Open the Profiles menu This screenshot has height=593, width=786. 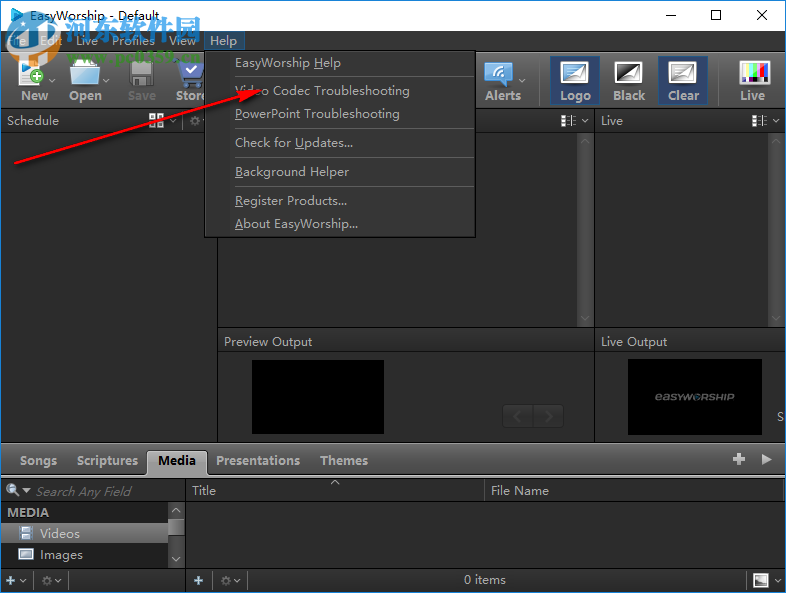pyautogui.click(x=133, y=41)
